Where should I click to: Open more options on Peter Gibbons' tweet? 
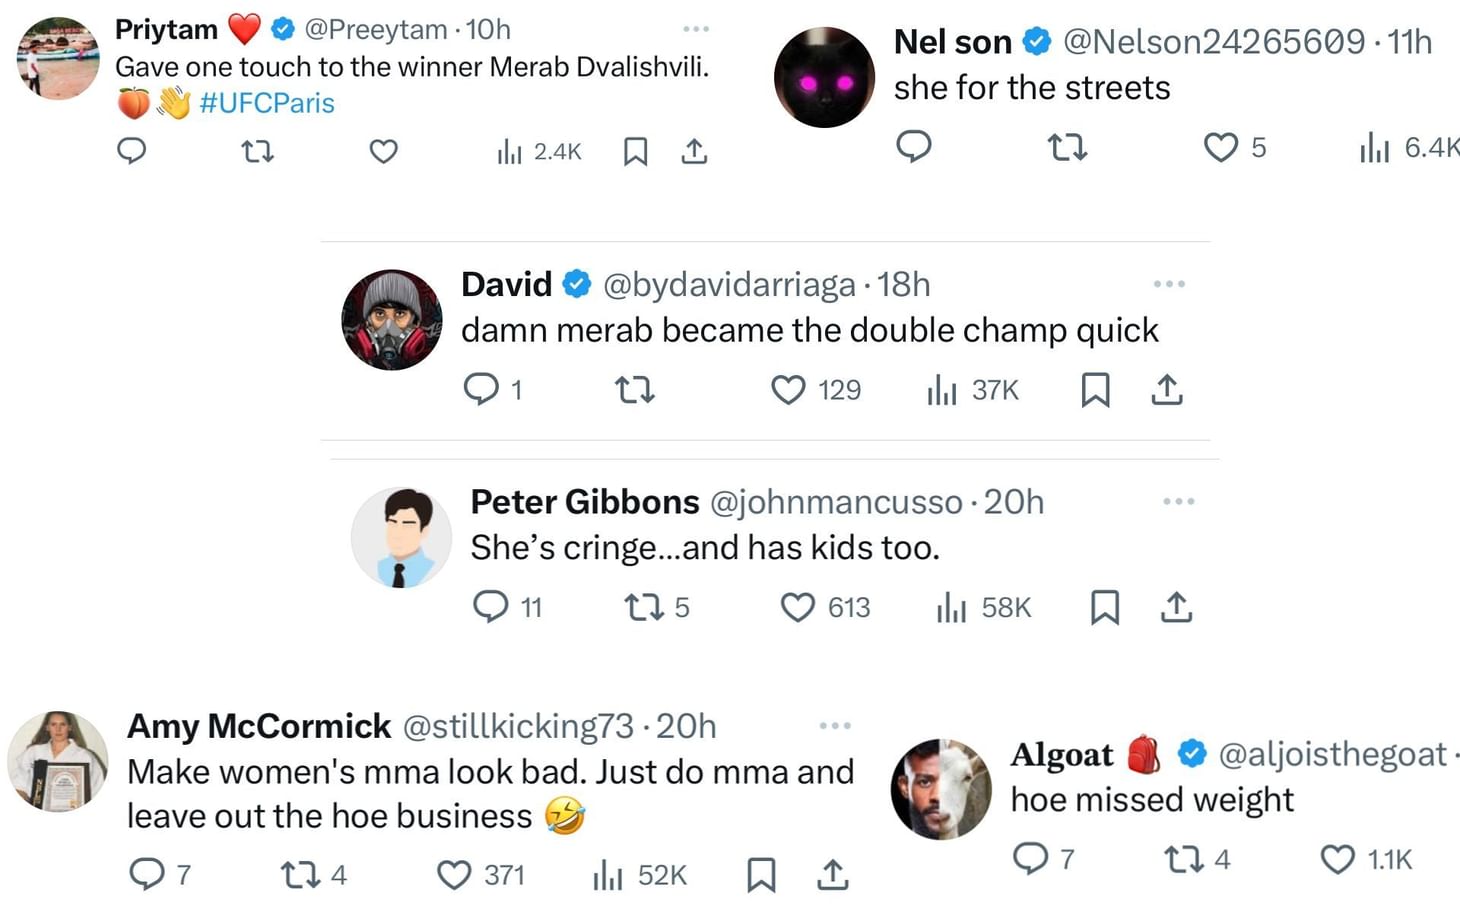click(1179, 501)
